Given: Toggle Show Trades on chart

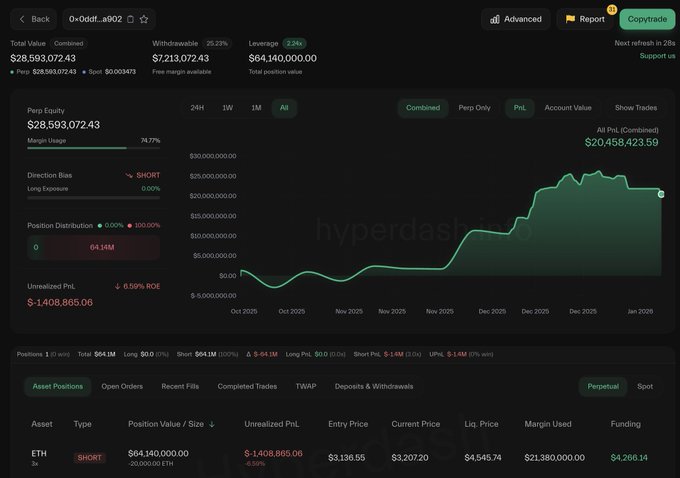Looking at the screenshot, I should point(636,108).
